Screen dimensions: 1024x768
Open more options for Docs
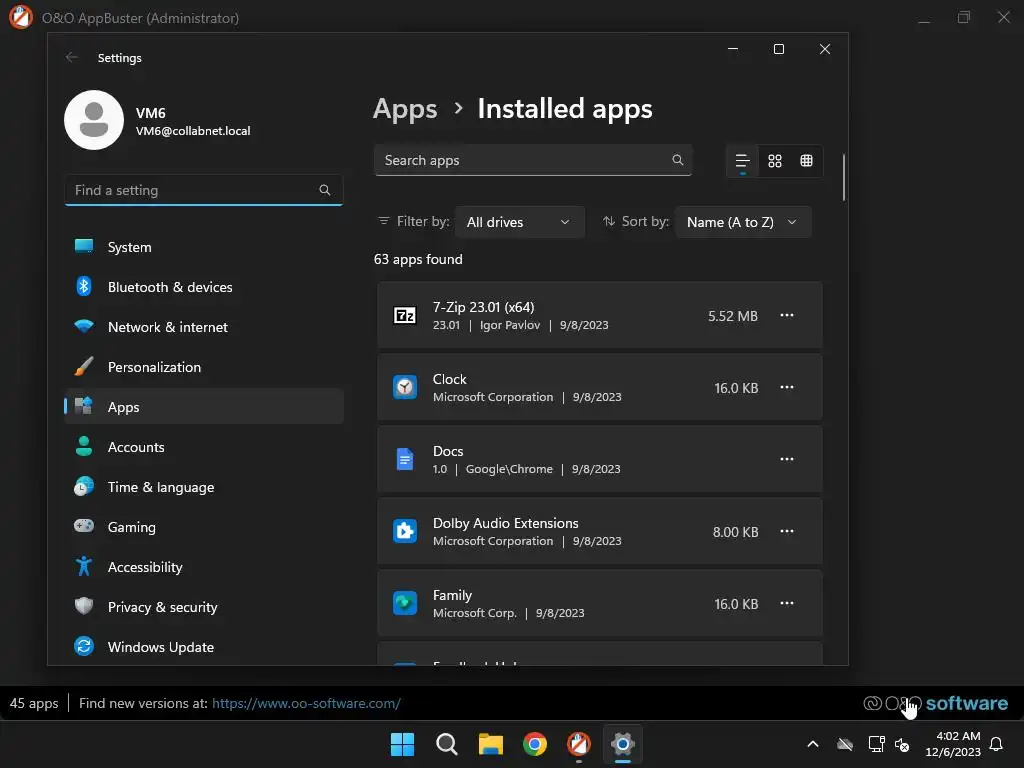click(787, 459)
